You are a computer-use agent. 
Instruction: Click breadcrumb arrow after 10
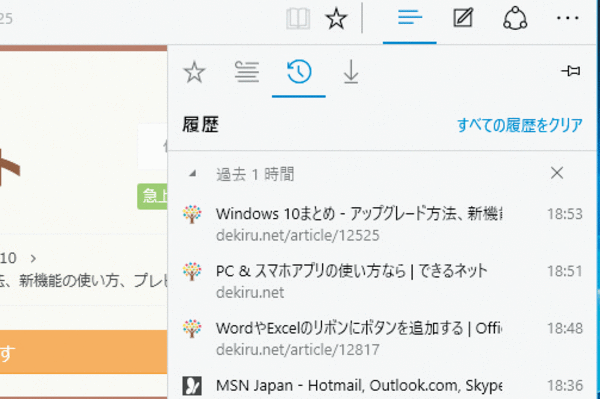click(33, 259)
